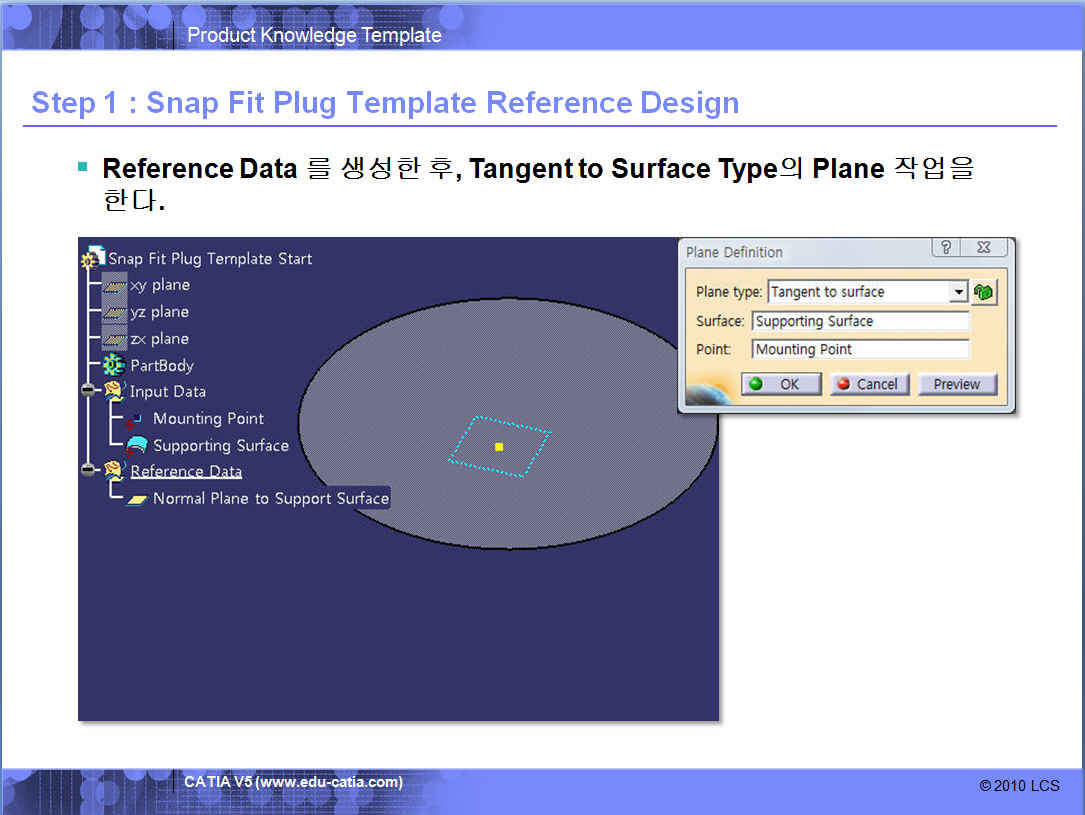This screenshot has width=1085, height=815.
Task: Click the PartBody gear icon
Action: [115, 366]
